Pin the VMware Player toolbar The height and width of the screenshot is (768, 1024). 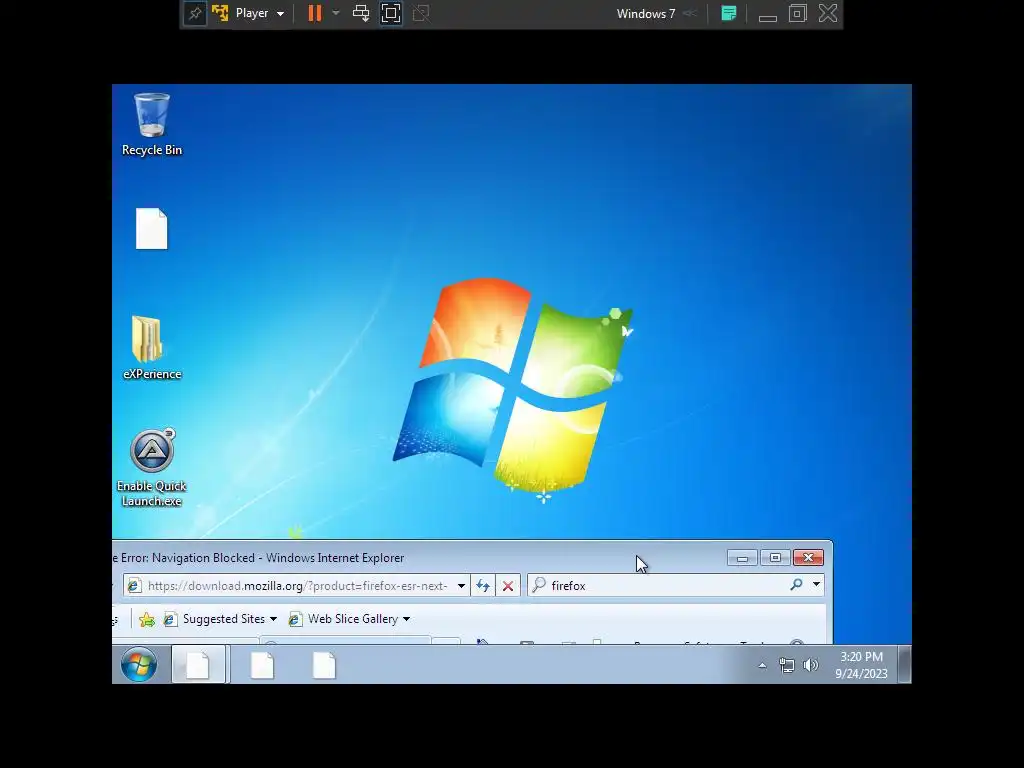tap(195, 13)
